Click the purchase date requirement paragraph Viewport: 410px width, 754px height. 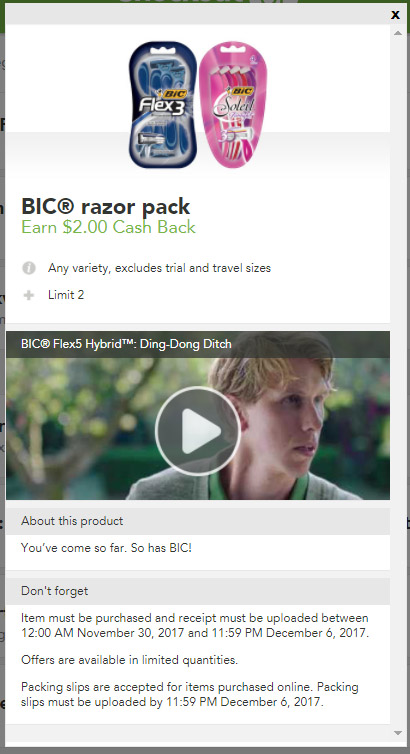[195, 625]
